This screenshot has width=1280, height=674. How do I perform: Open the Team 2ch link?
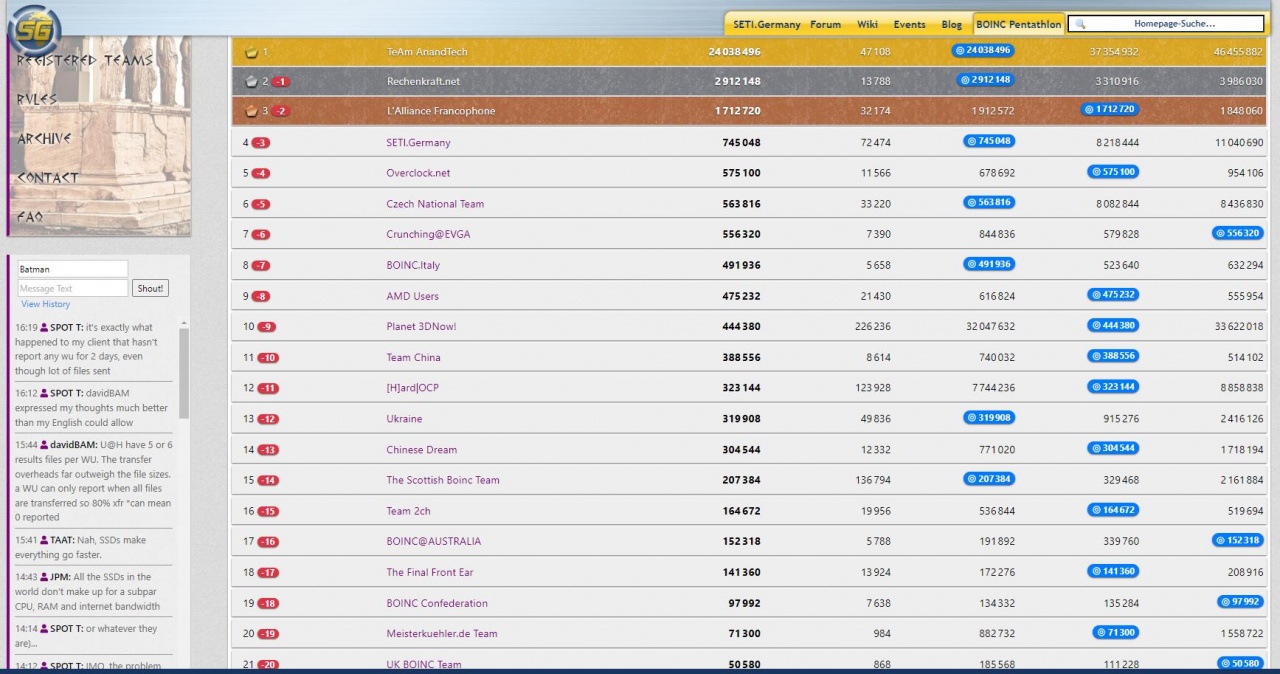pyautogui.click(x=409, y=511)
